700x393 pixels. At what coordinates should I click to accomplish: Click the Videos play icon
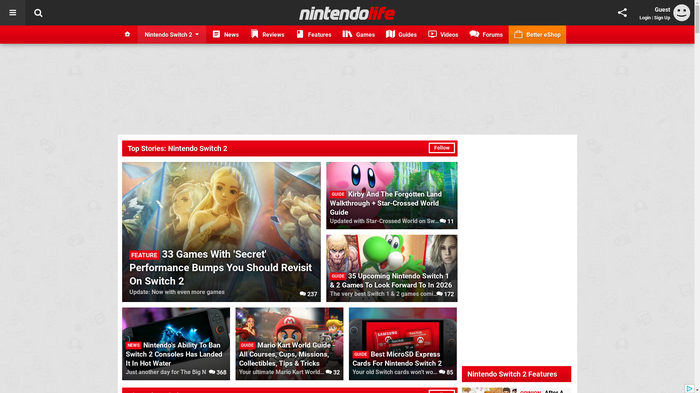(x=432, y=34)
